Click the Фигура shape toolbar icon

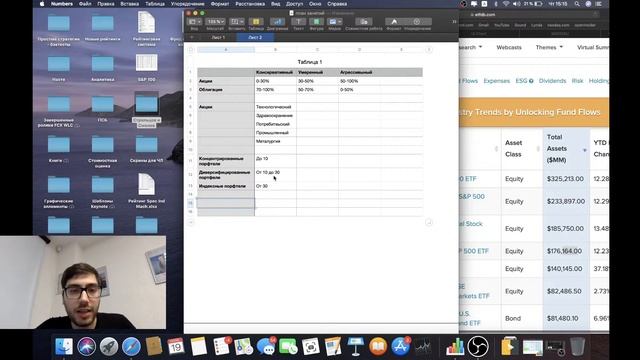click(316, 22)
